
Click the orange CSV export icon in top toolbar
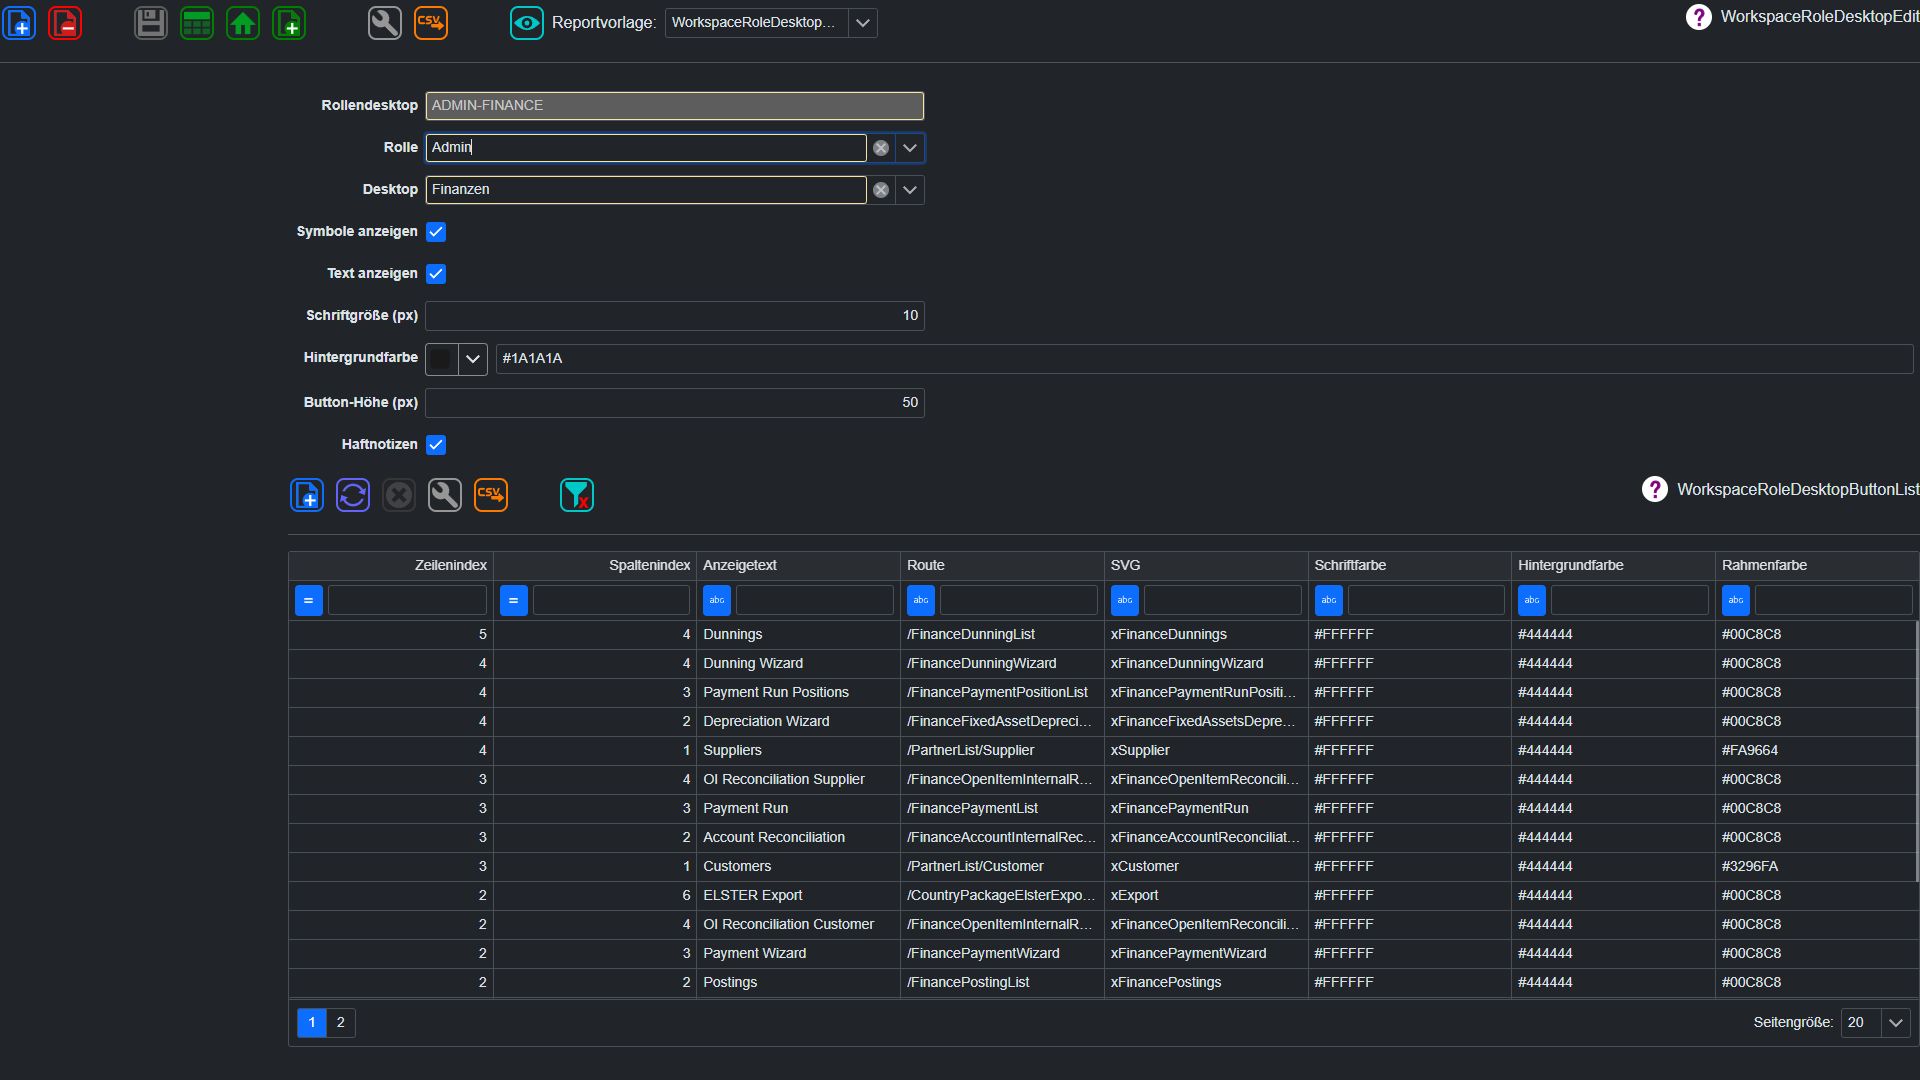(x=431, y=23)
